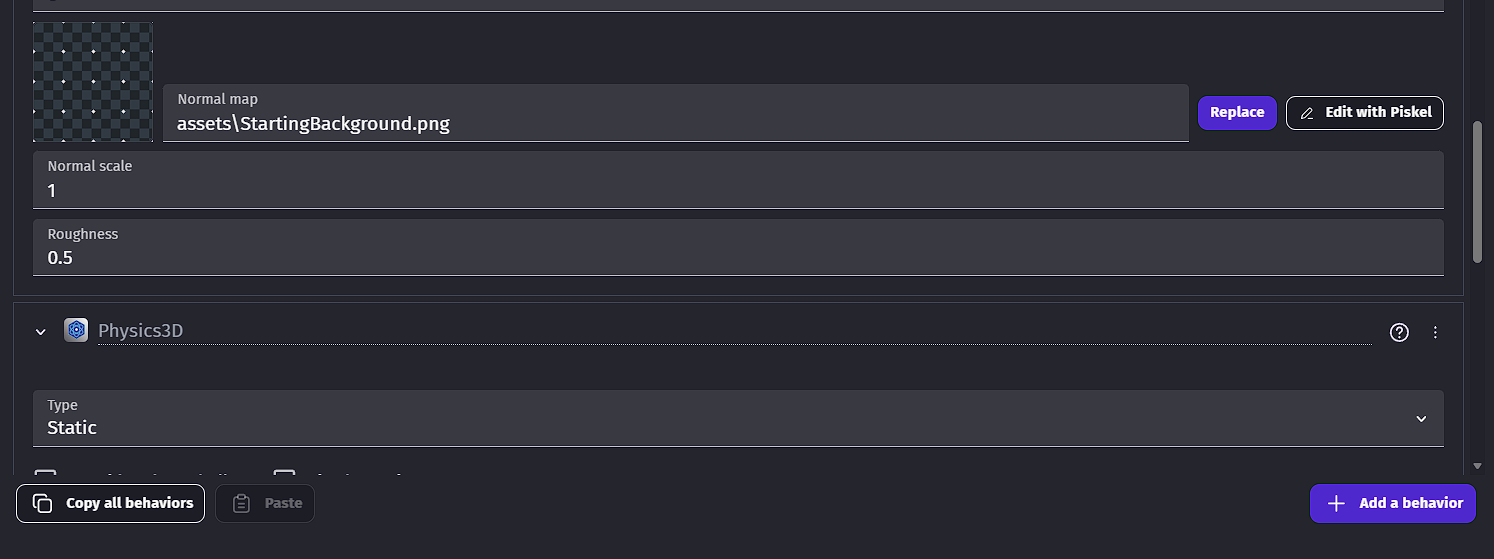Click the Physics3D behavior icon
Image resolution: width=1494 pixels, height=559 pixels.
click(76, 331)
